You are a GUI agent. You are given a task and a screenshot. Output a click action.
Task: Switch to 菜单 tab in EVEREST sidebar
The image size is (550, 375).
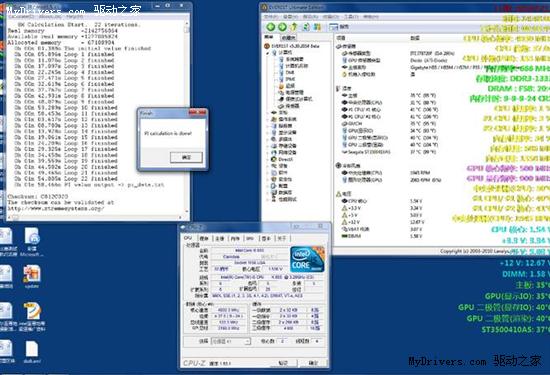[x=269, y=37]
